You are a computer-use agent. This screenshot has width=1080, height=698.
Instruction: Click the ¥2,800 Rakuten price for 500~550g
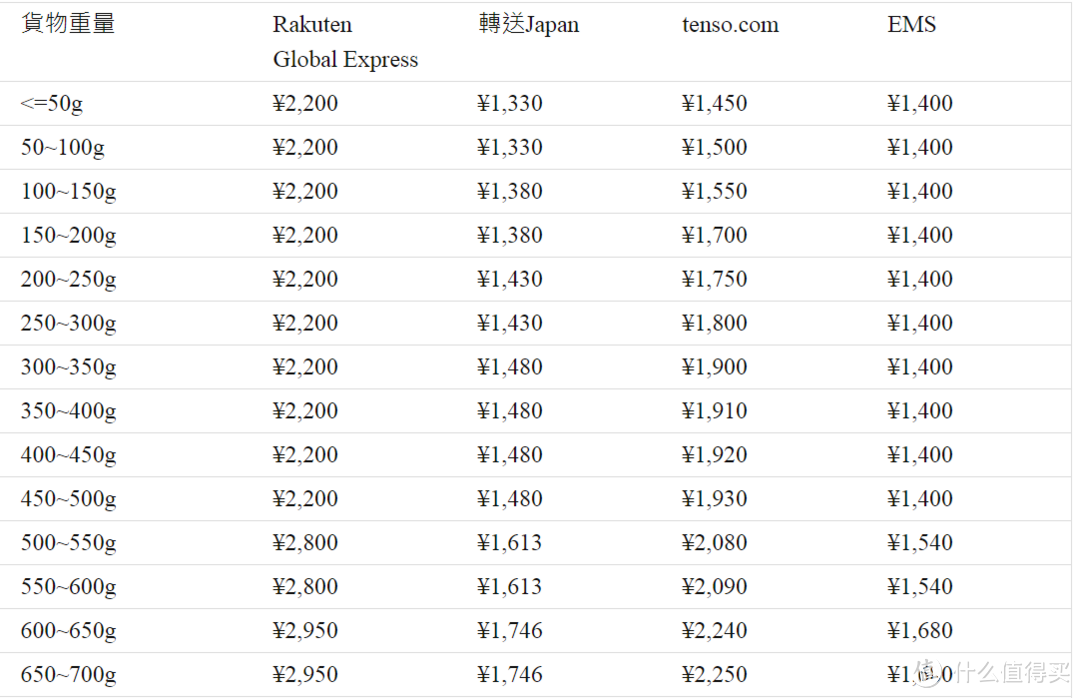305,543
